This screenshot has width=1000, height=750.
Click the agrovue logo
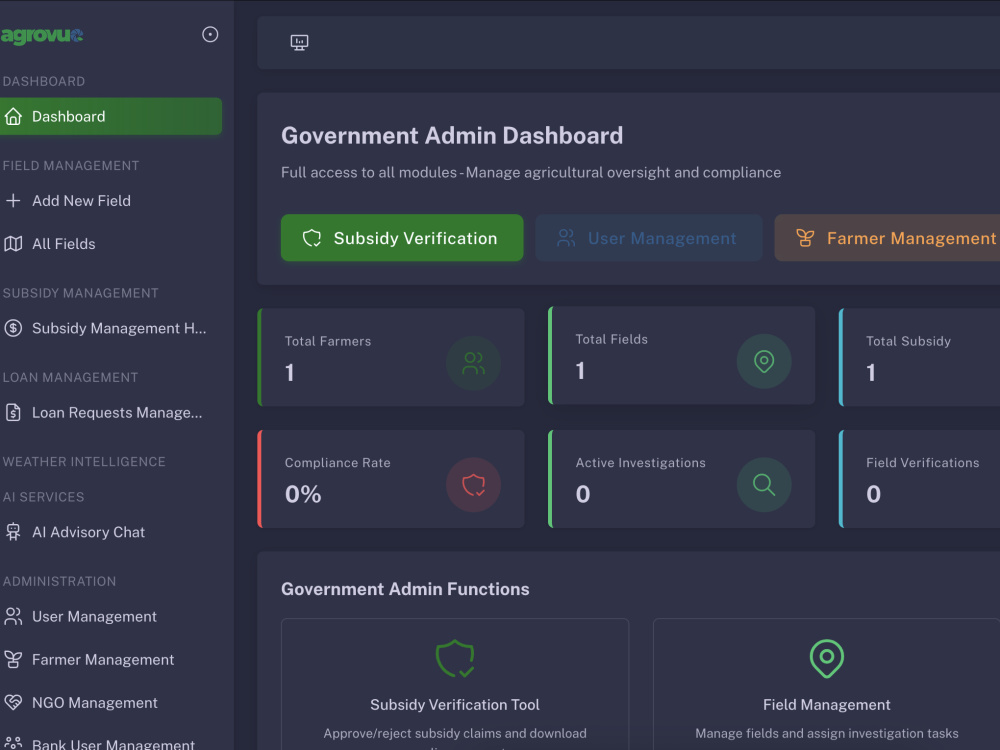[x=41, y=35]
